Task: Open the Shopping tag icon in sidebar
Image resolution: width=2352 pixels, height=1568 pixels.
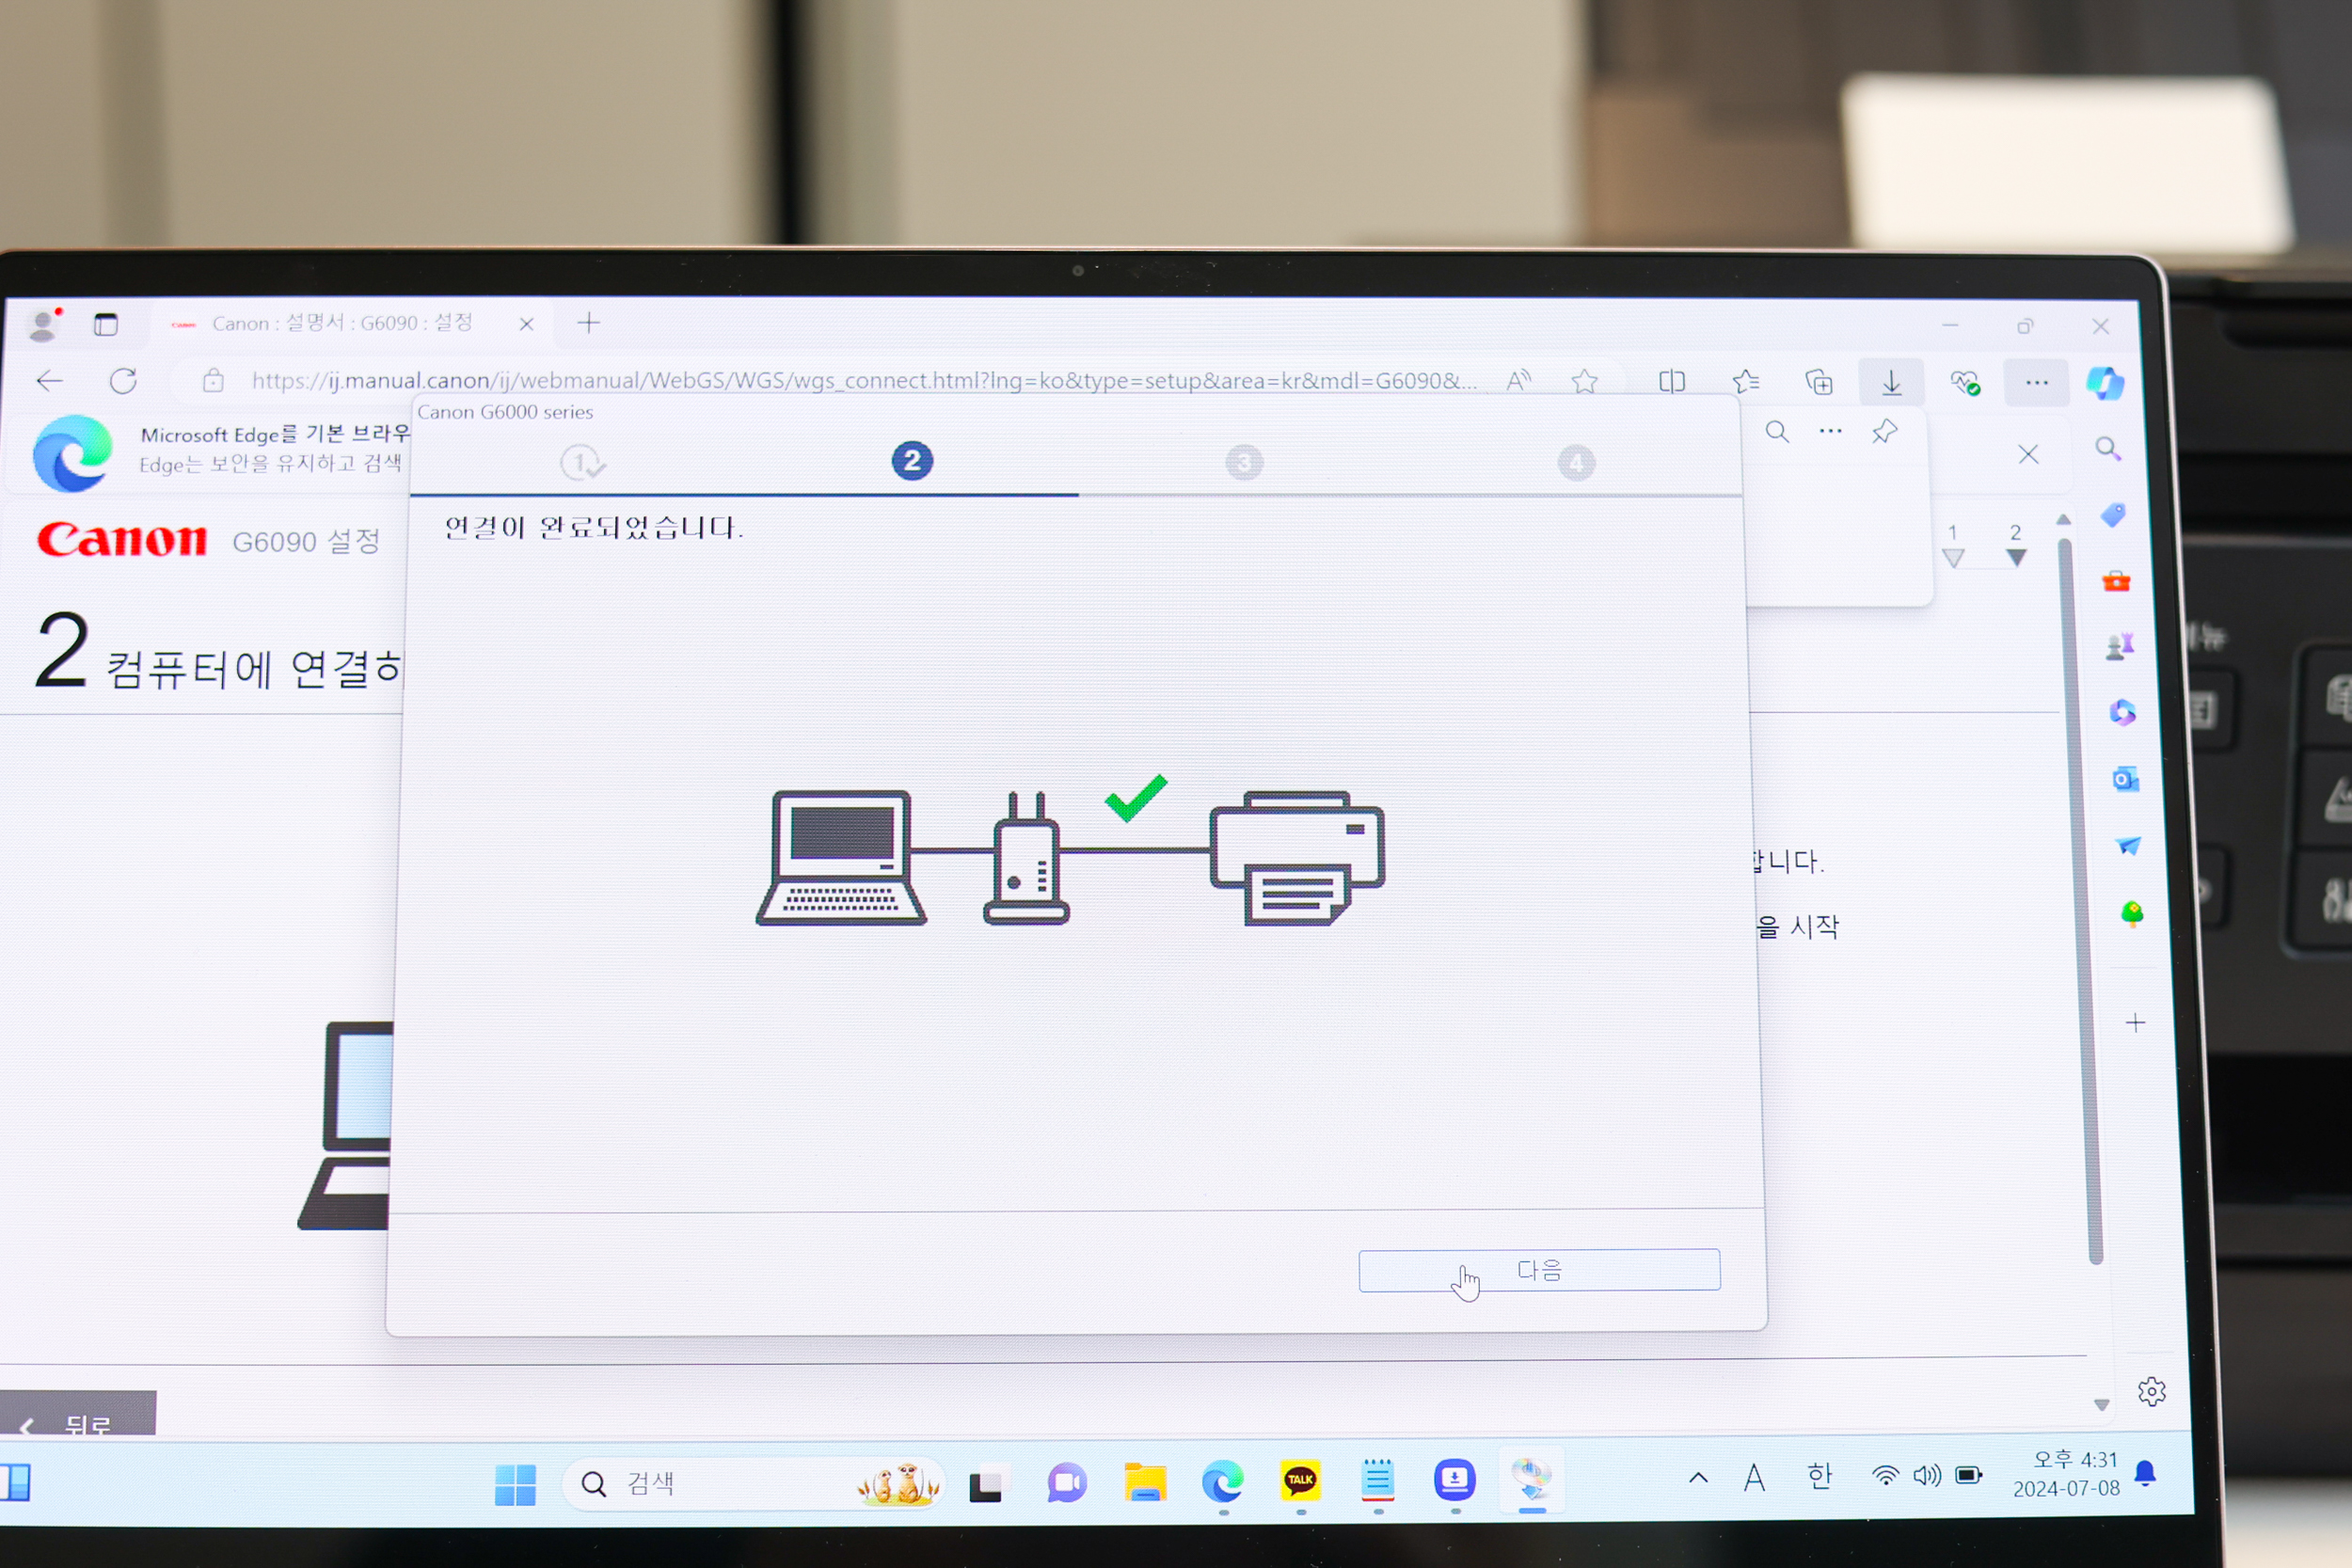Action: pos(2113,515)
